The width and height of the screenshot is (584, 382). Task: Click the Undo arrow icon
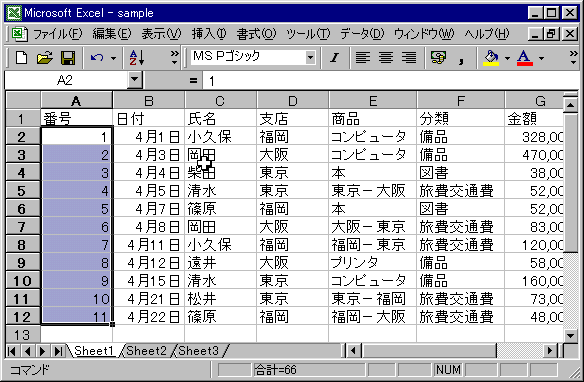point(97,58)
